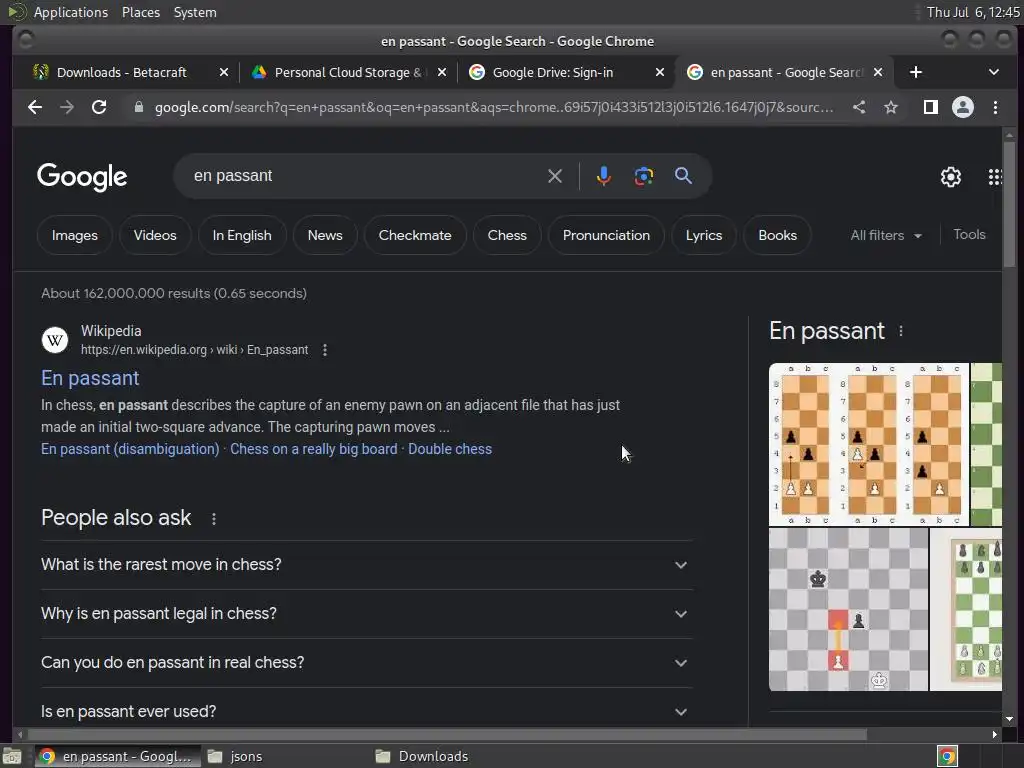Close the Google Drive: Sign-in tab

[660, 72]
